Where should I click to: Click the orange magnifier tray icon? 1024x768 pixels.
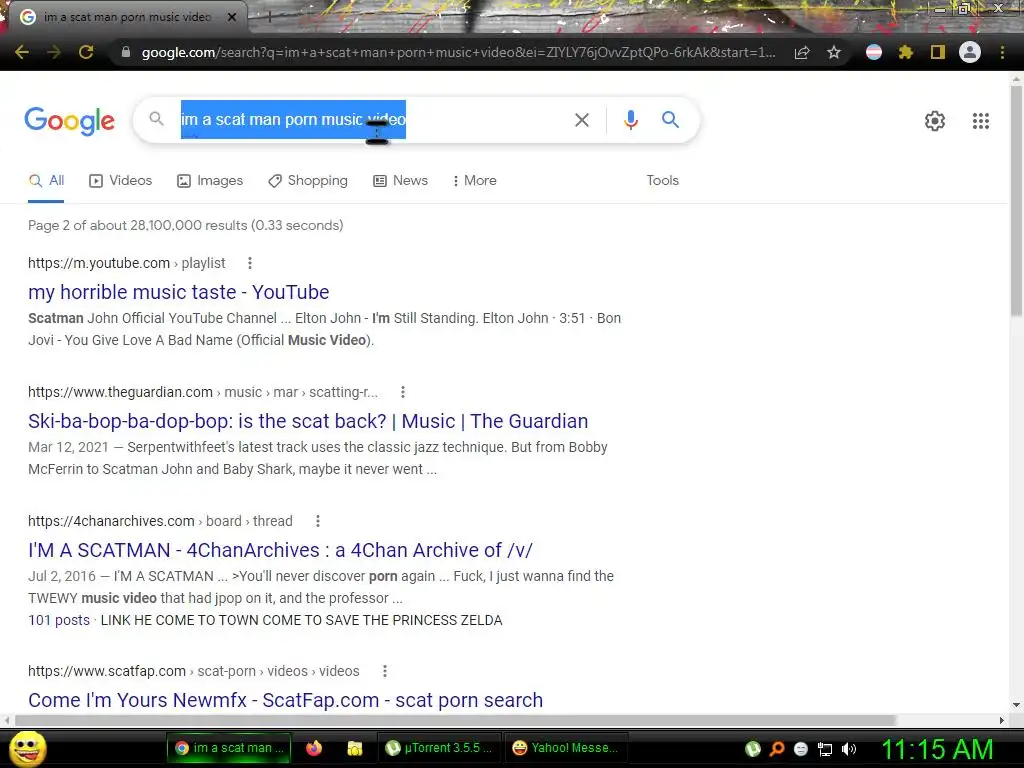click(777, 749)
